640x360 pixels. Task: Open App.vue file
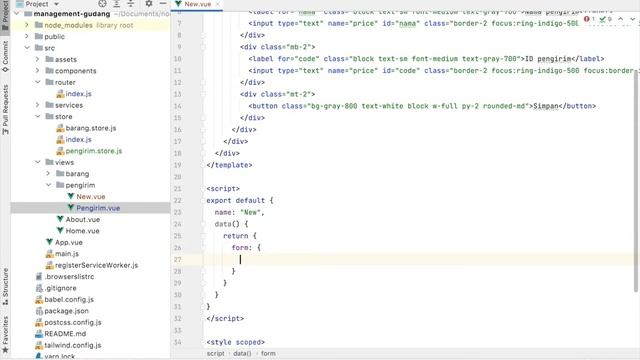(x=69, y=242)
